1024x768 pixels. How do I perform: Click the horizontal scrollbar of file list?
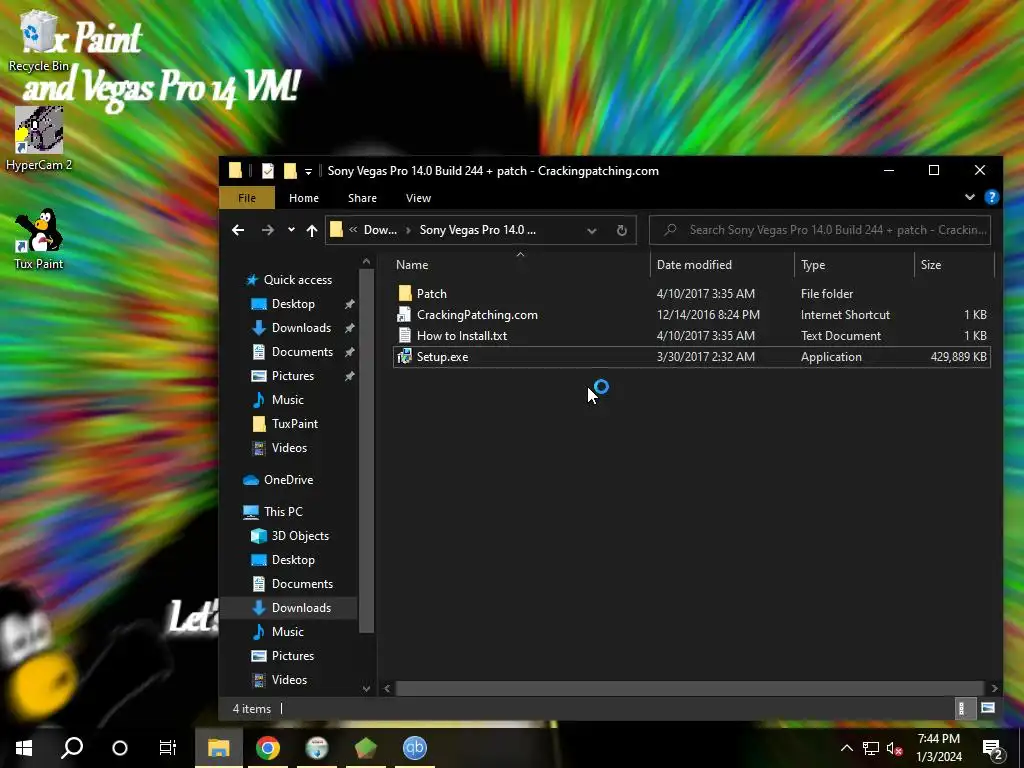pos(689,688)
